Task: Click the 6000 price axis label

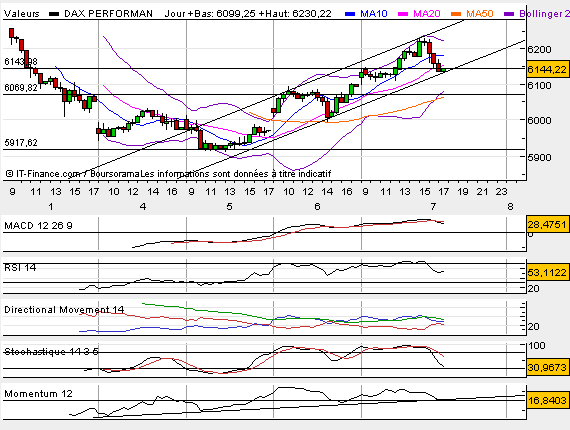Action: pos(539,120)
